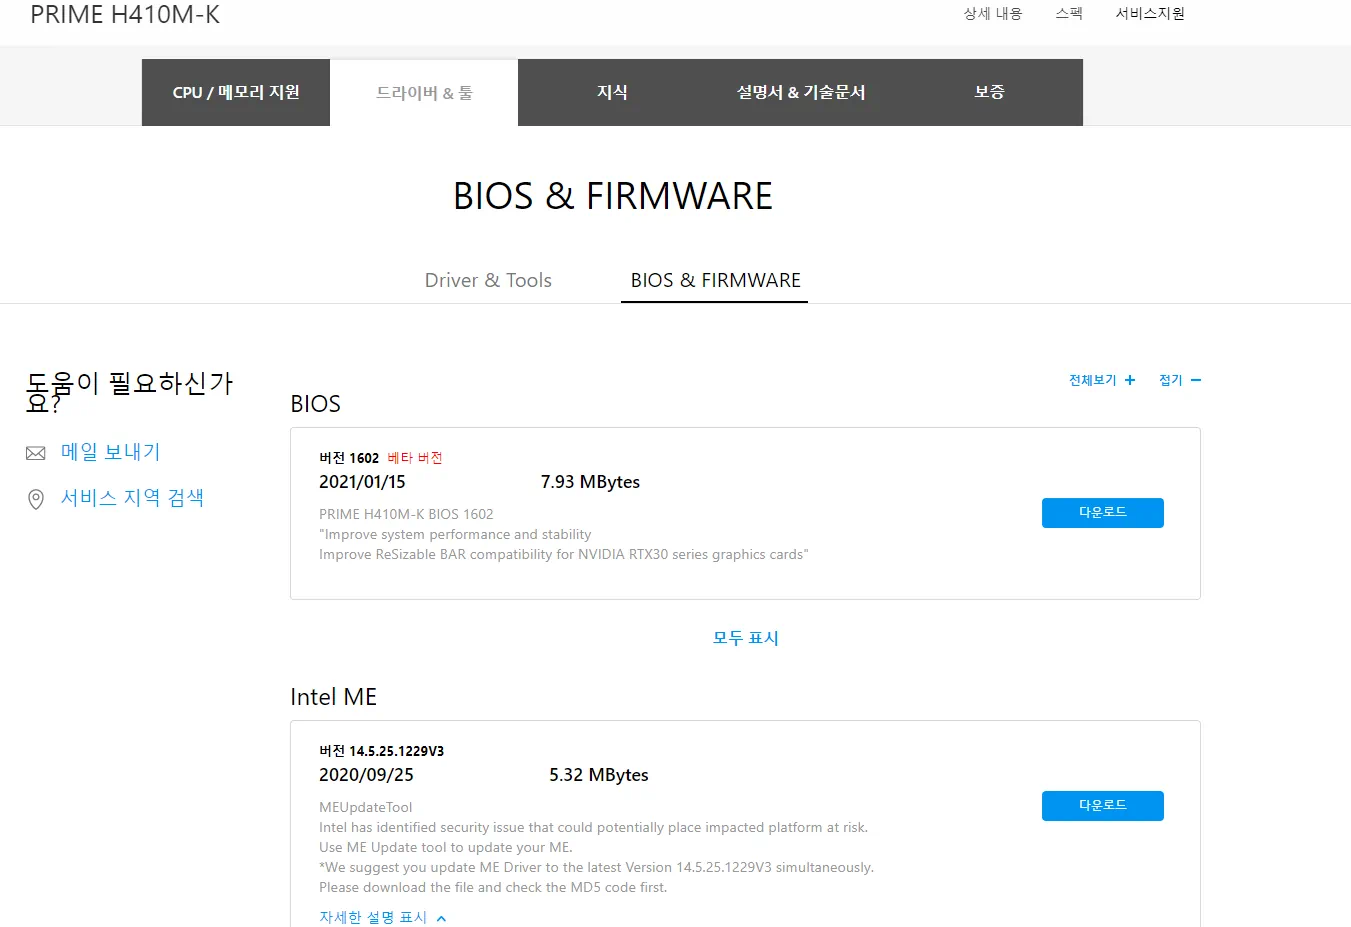Viewport: 1351px width, 927px height.
Task: Click the minus icon beside 접기
Action: tap(1196, 380)
